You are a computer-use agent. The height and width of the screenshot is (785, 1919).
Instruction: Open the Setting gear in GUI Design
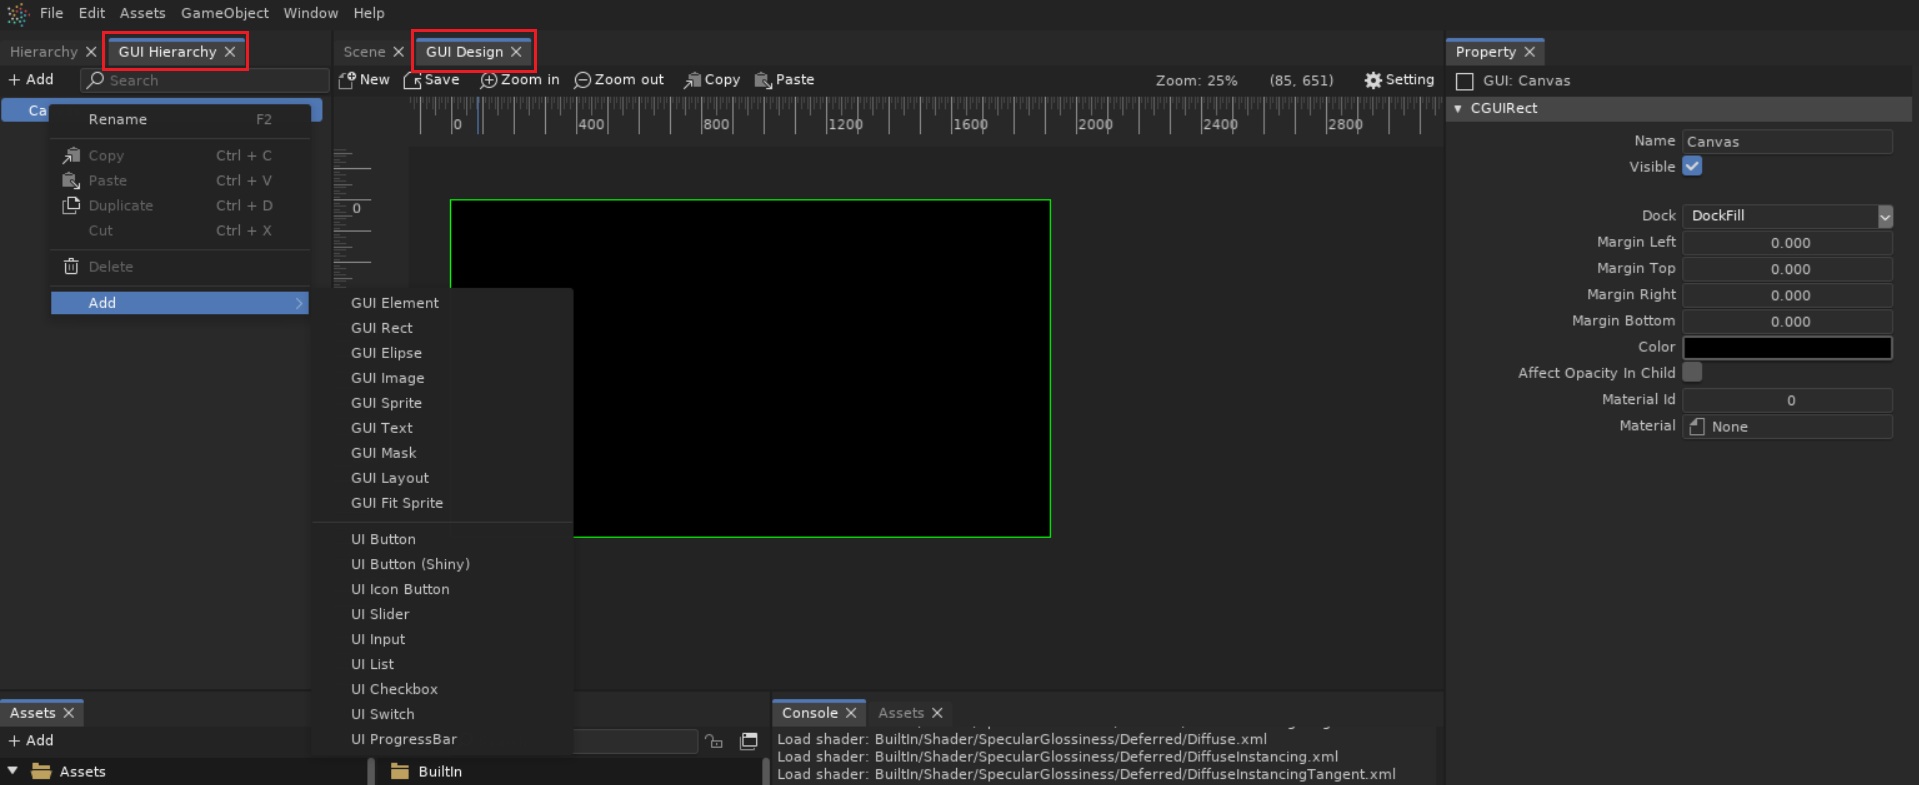click(1373, 80)
